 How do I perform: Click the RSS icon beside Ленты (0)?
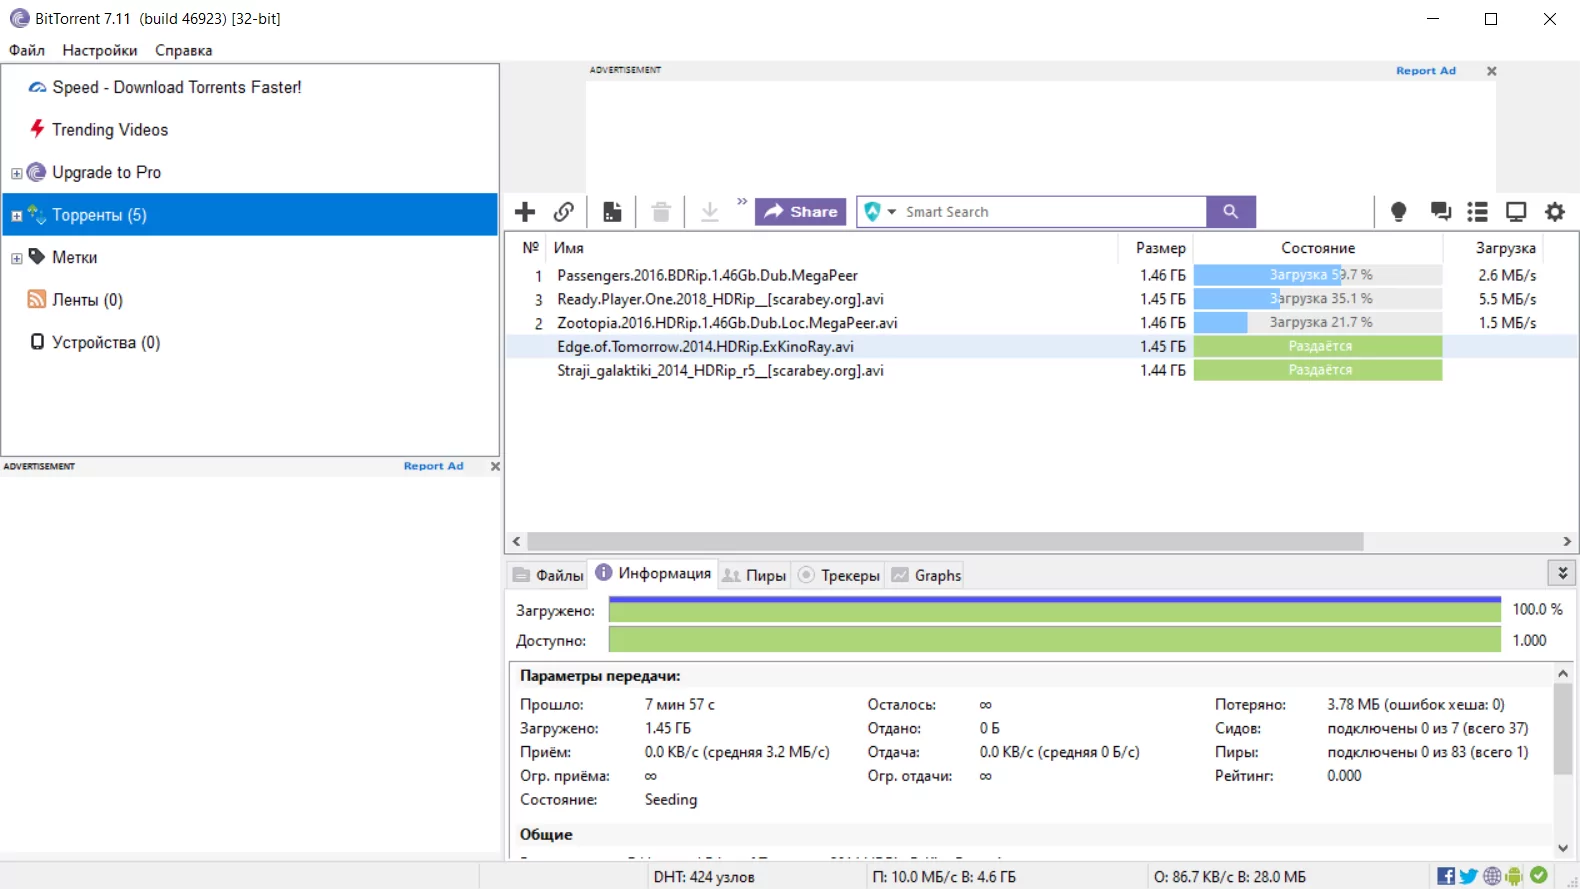pyautogui.click(x=37, y=299)
